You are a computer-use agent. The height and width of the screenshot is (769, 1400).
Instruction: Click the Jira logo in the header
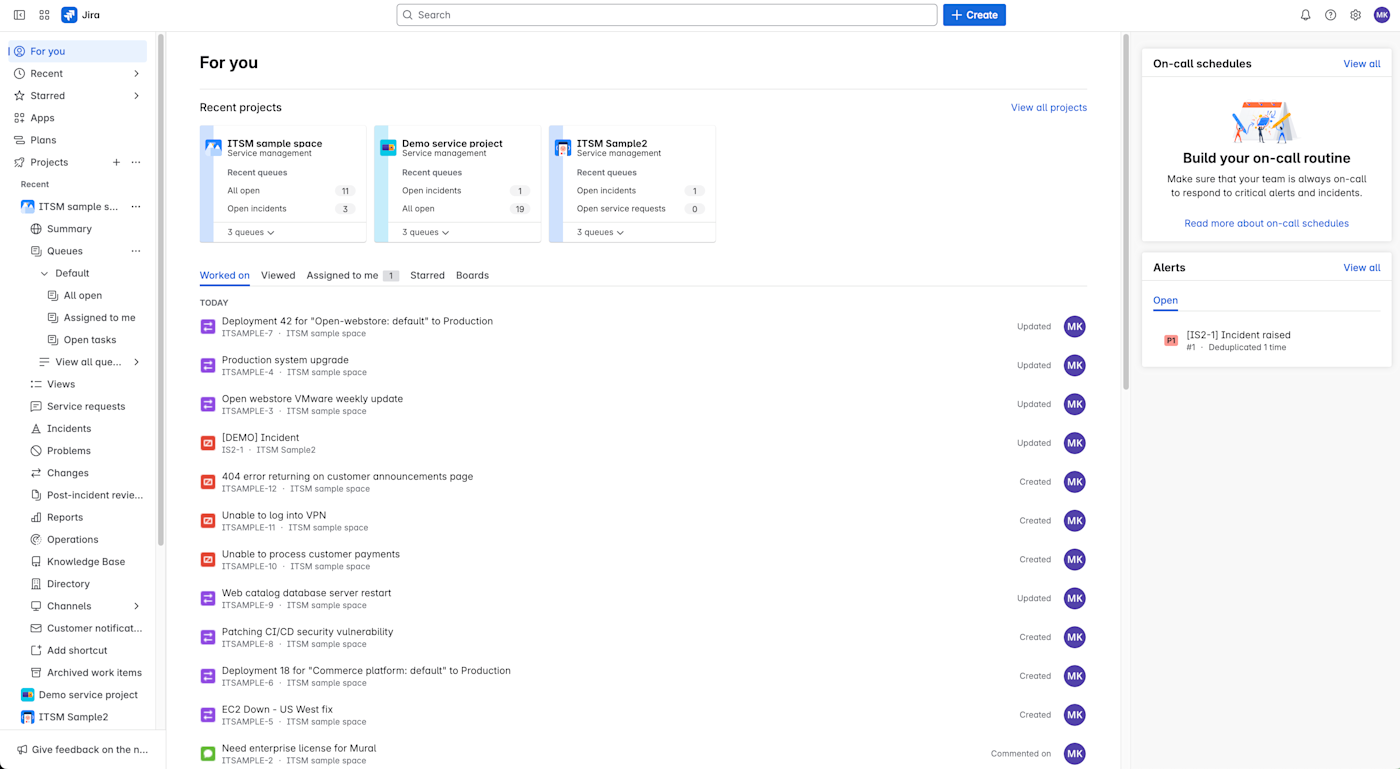[x=80, y=15]
